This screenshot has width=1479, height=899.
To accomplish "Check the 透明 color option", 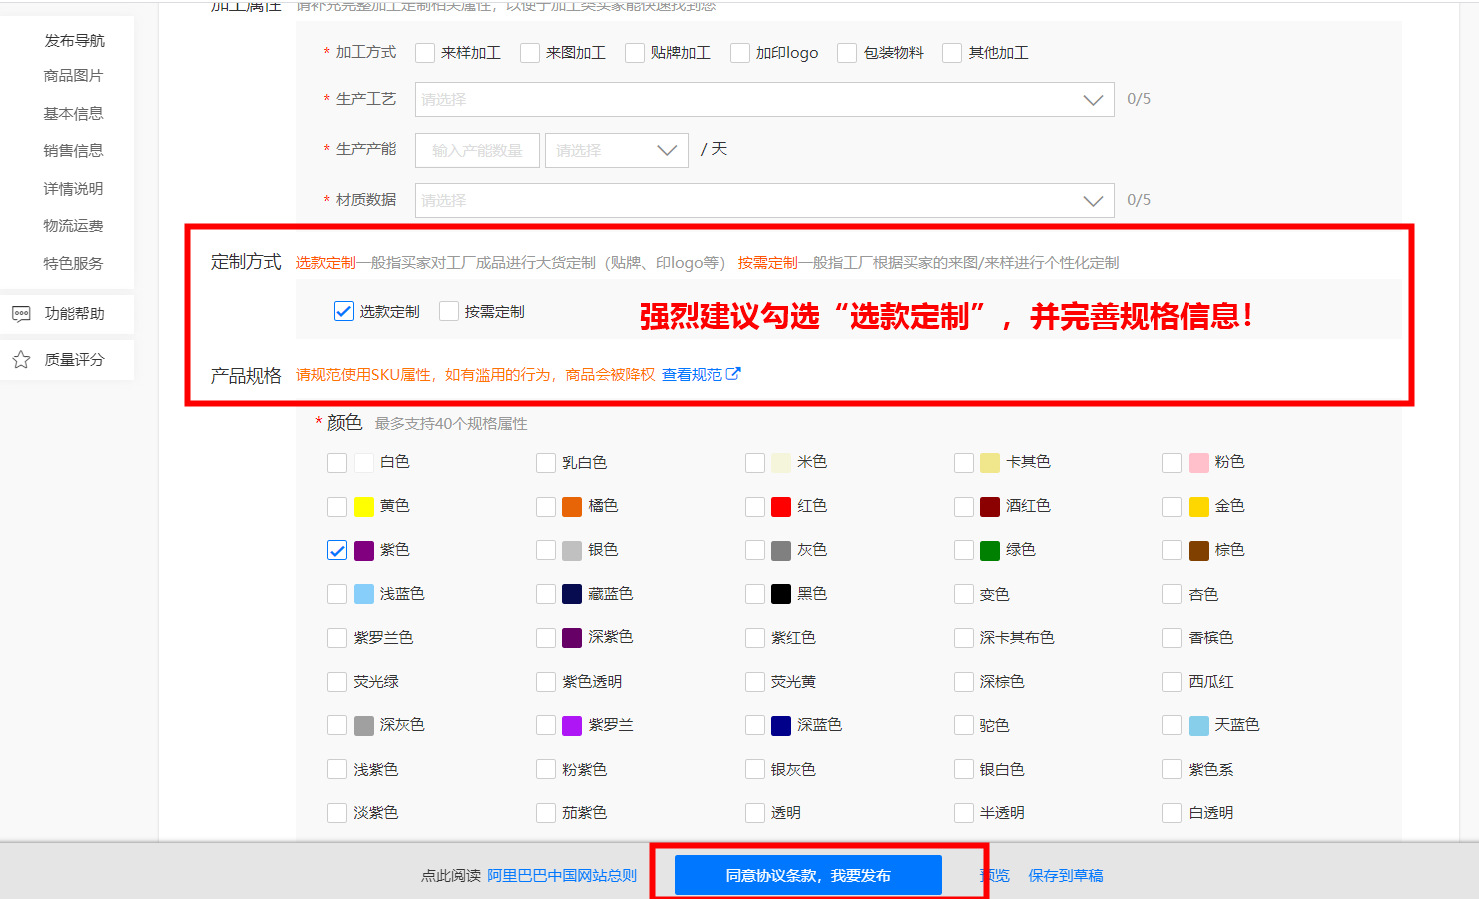I will click(x=754, y=812).
